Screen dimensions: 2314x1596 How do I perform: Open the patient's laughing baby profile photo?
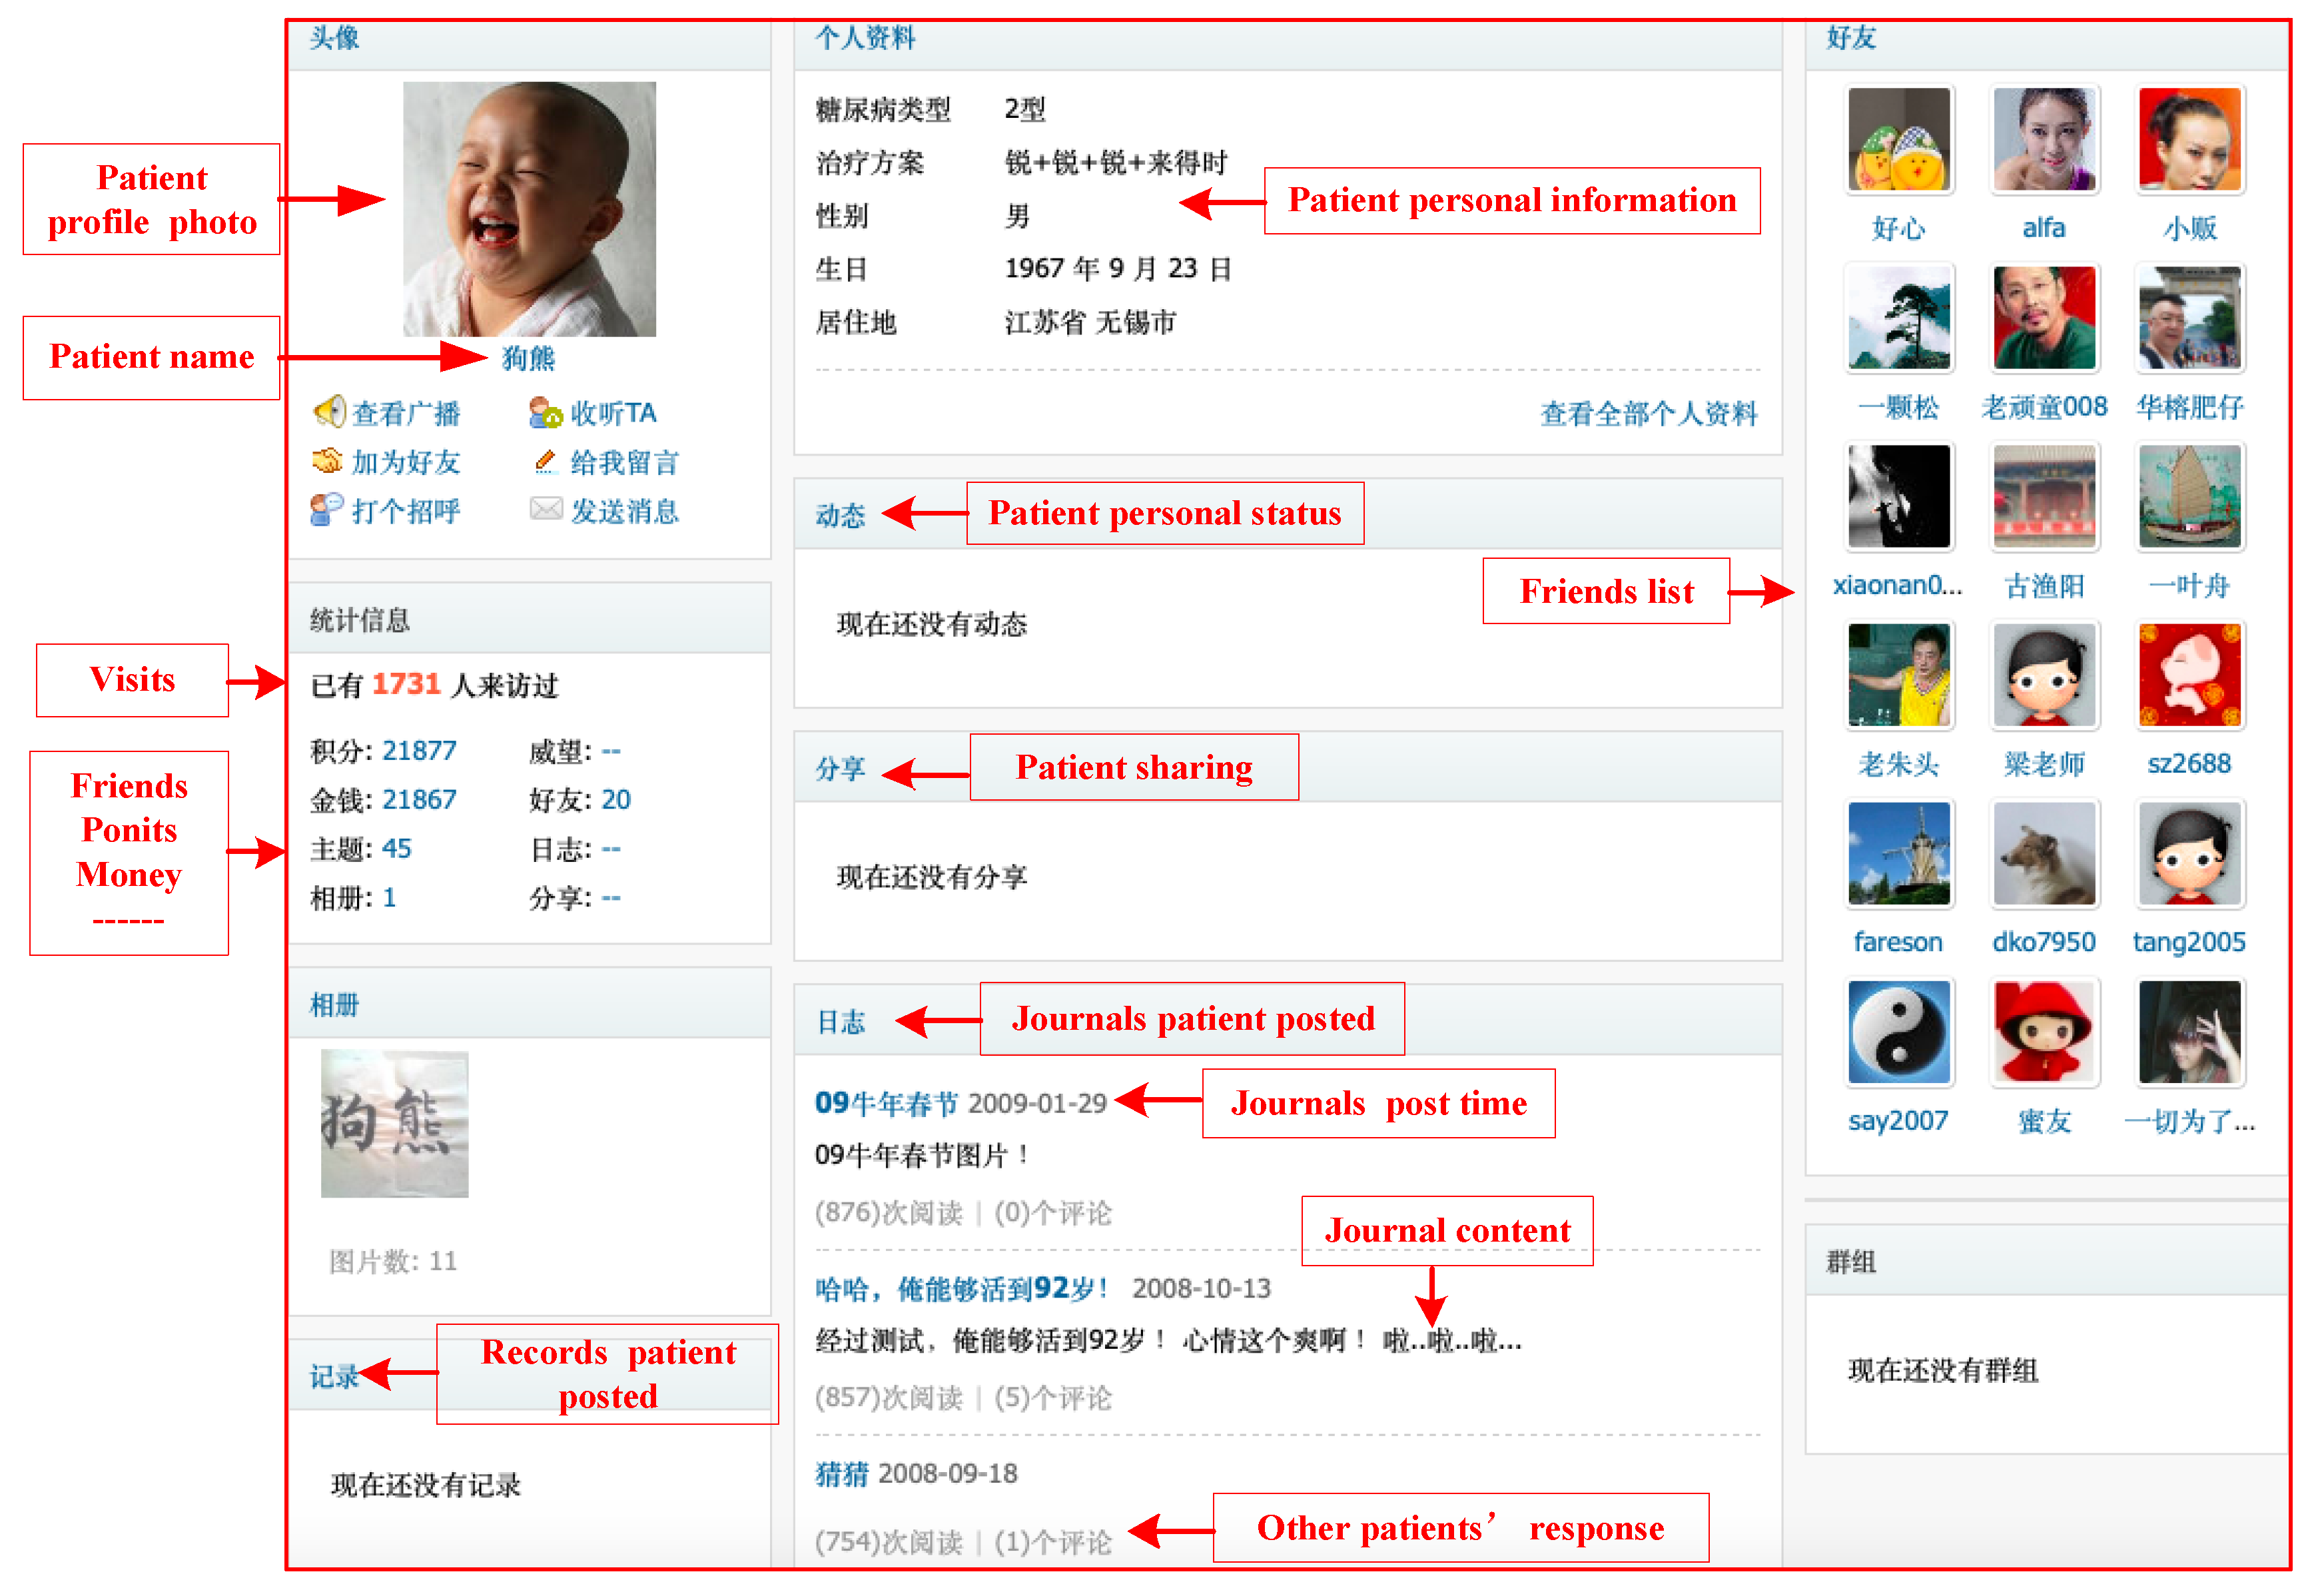click(x=529, y=209)
